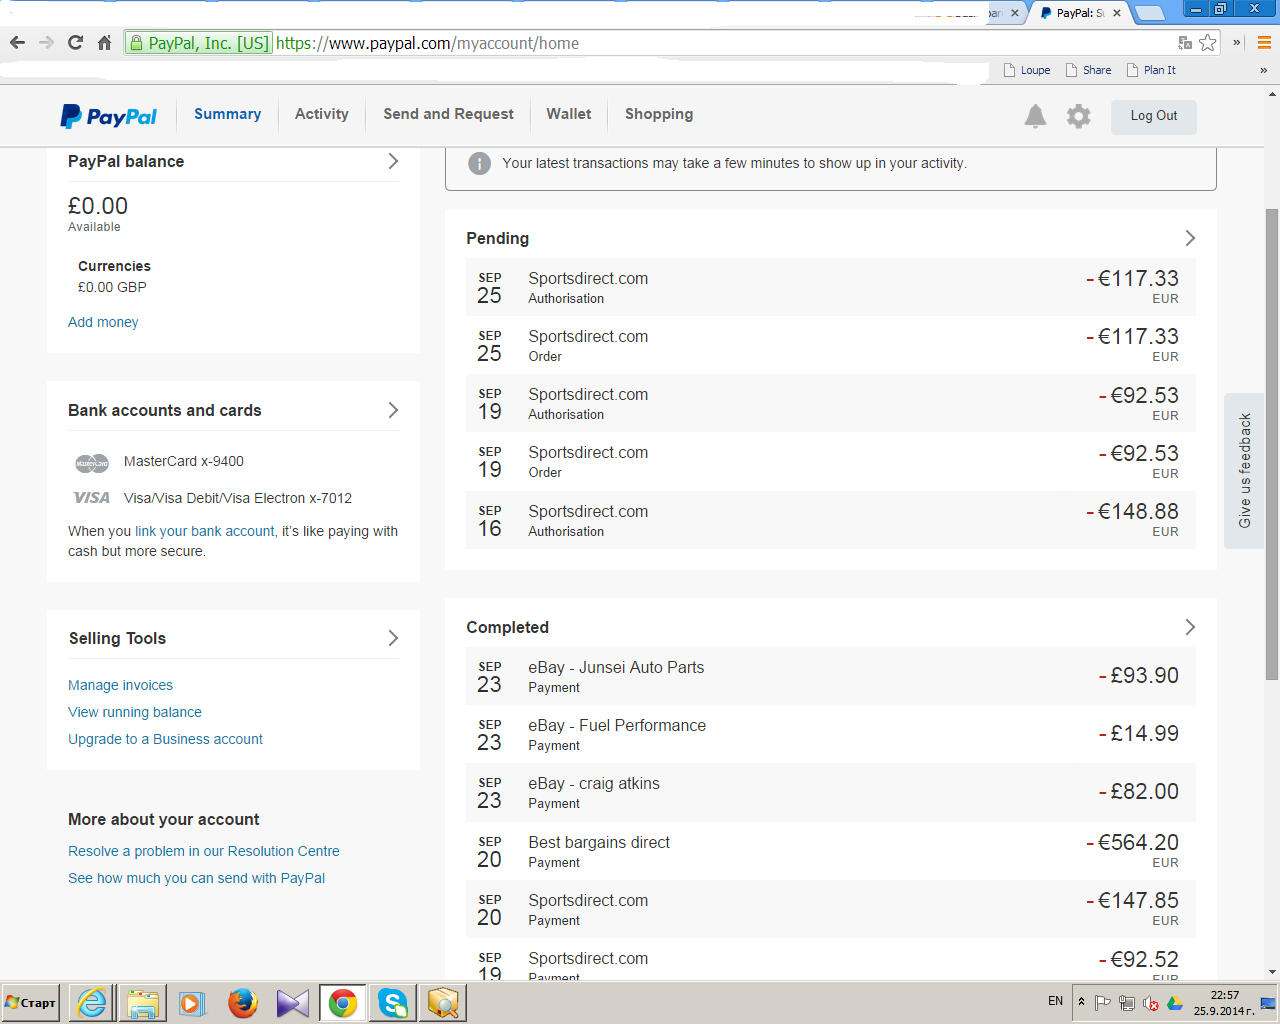The image size is (1280, 1024).
Task: Switch to the Wallet tab
Action: [x=568, y=114]
